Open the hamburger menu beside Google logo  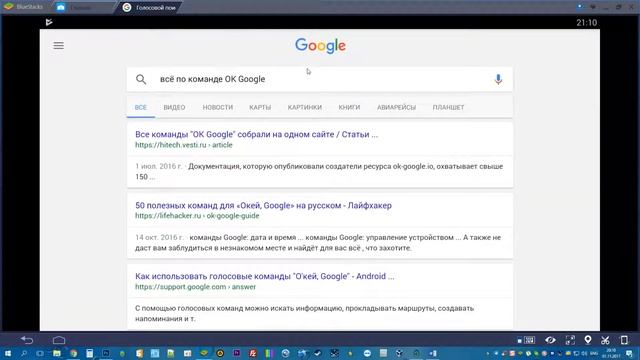58,45
